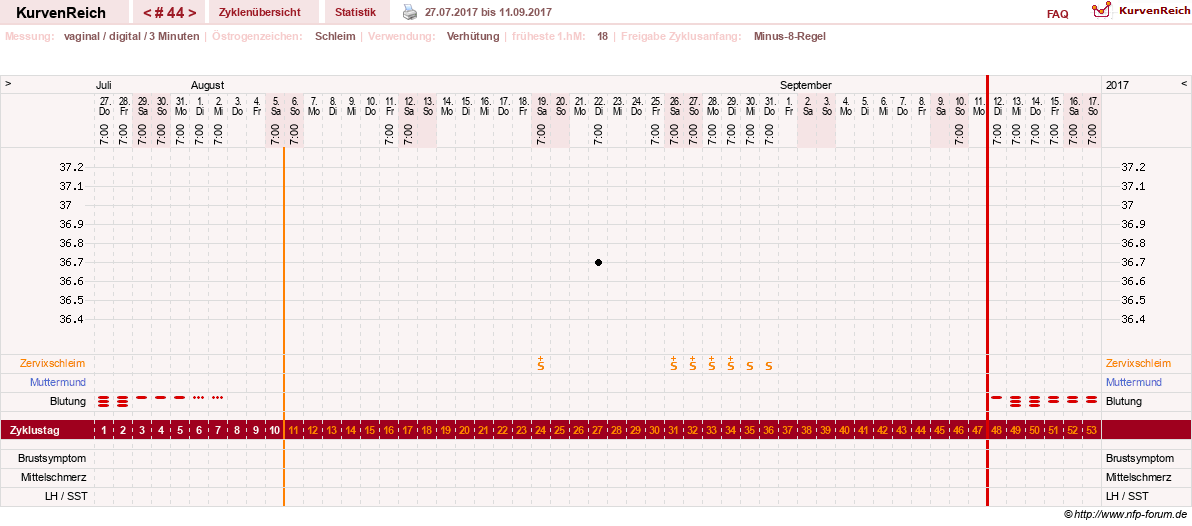Click bleeding marker on cycle day 49

coord(1016,401)
